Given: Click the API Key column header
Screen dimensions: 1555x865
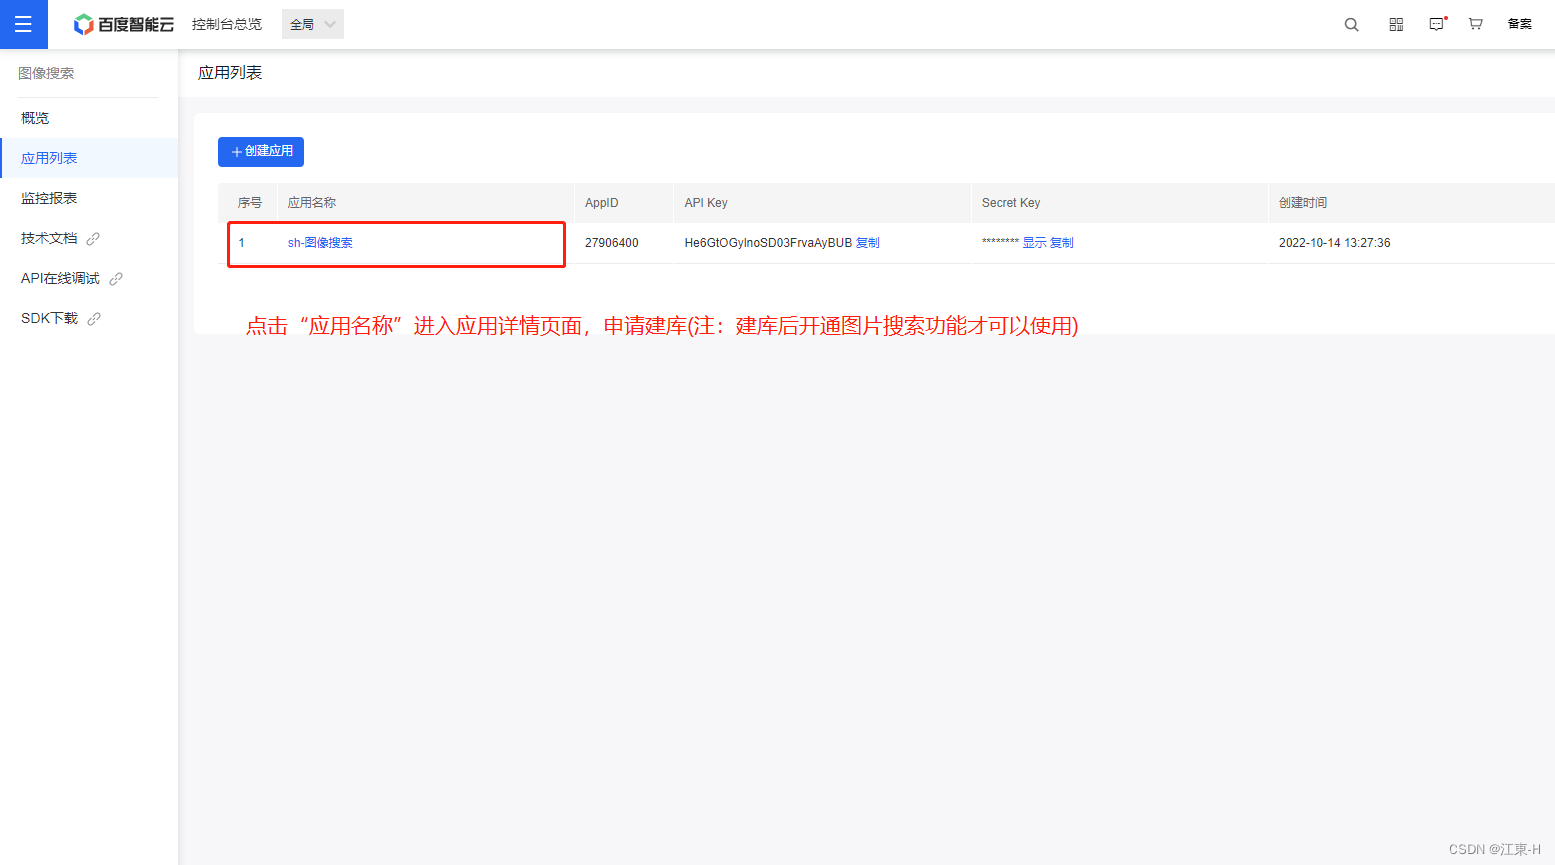Looking at the screenshot, I should (706, 203).
